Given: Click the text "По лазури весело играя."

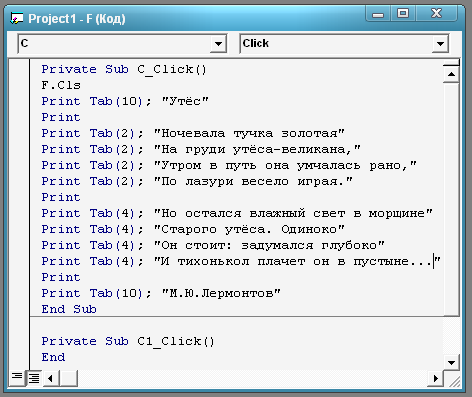Looking at the screenshot, I should click(x=253, y=181).
